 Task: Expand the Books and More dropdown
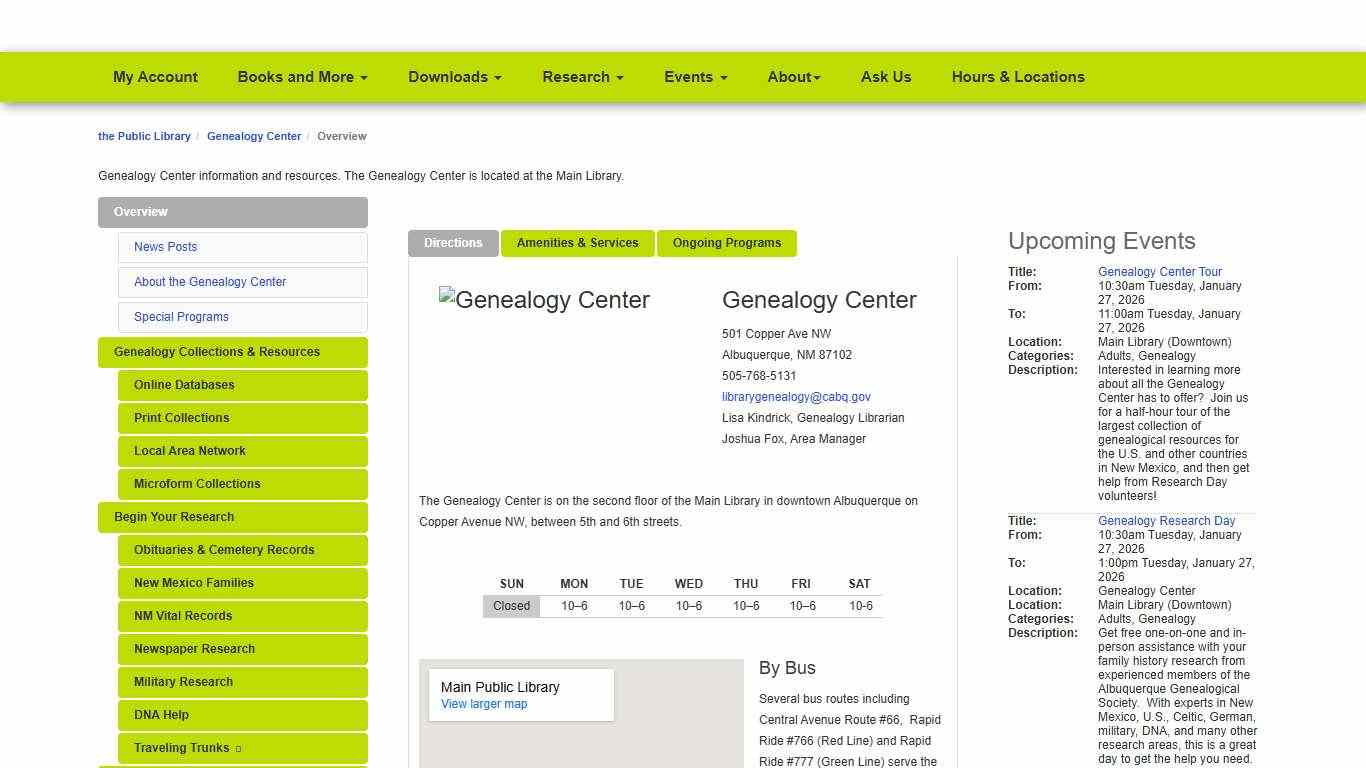click(x=301, y=77)
